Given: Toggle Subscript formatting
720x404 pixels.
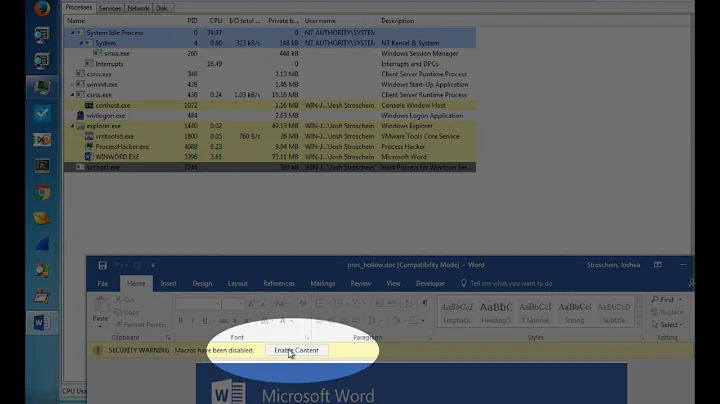Looking at the screenshot, I should pos(235,320).
